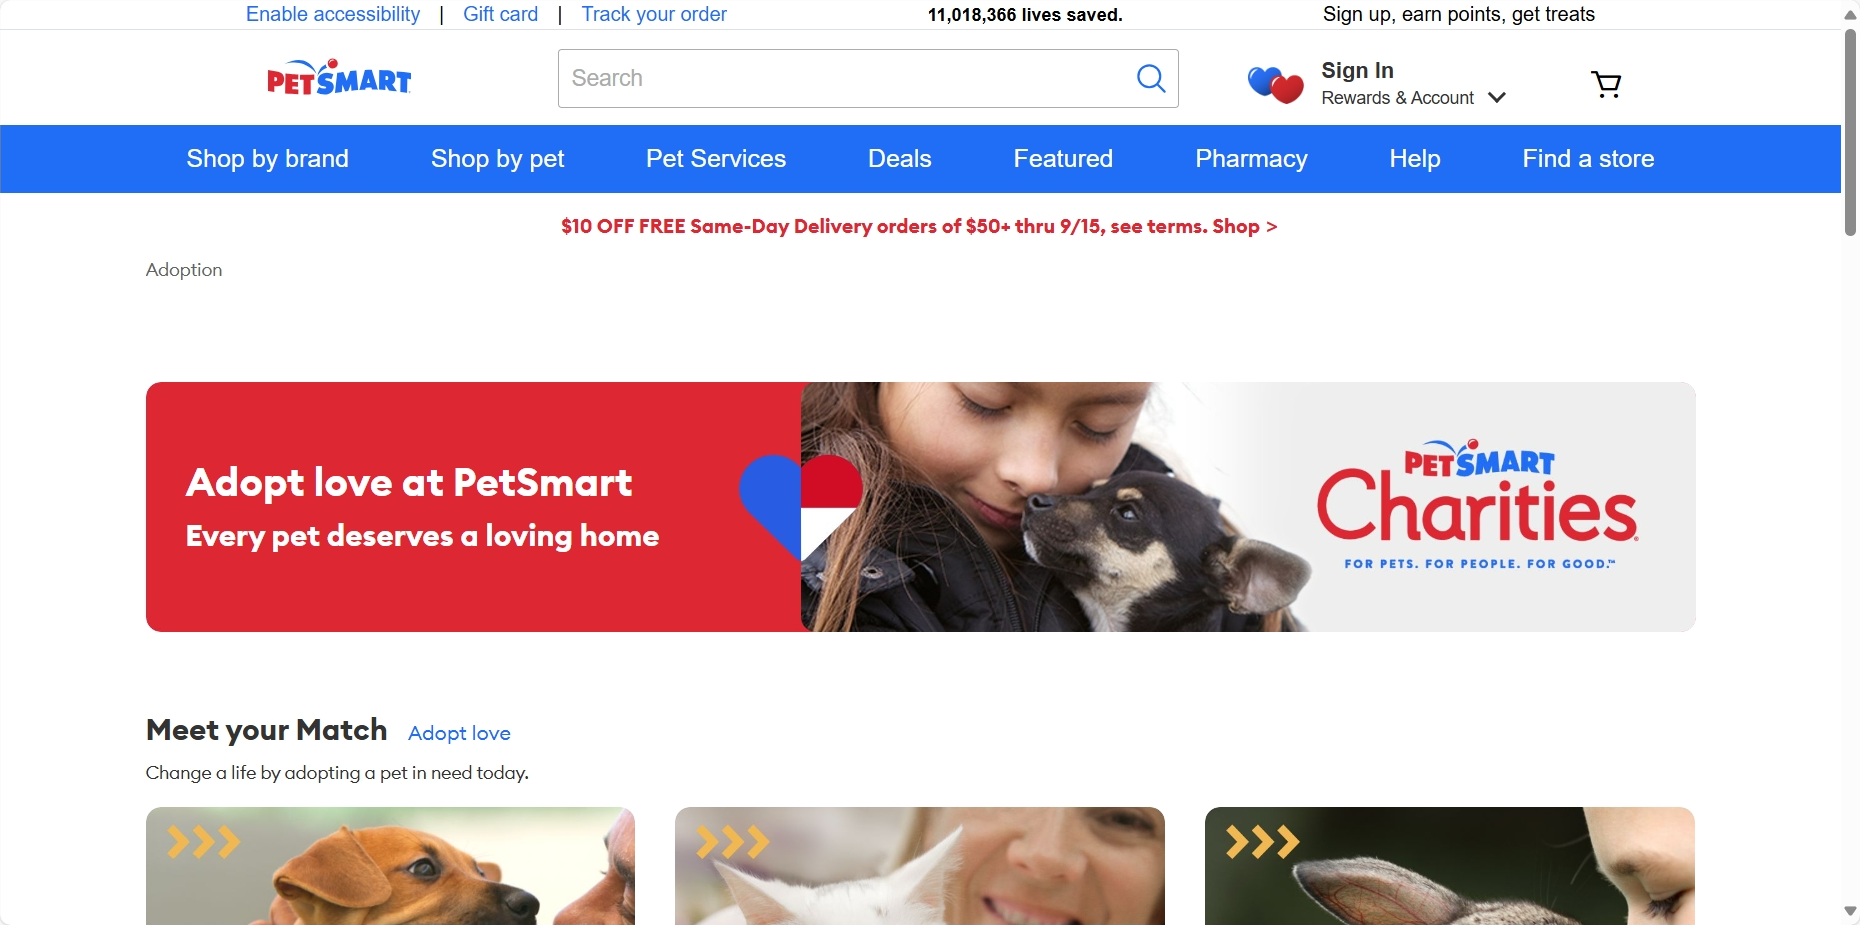Click the PetSmart logo
This screenshot has width=1860, height=925.
click(339, 78)
